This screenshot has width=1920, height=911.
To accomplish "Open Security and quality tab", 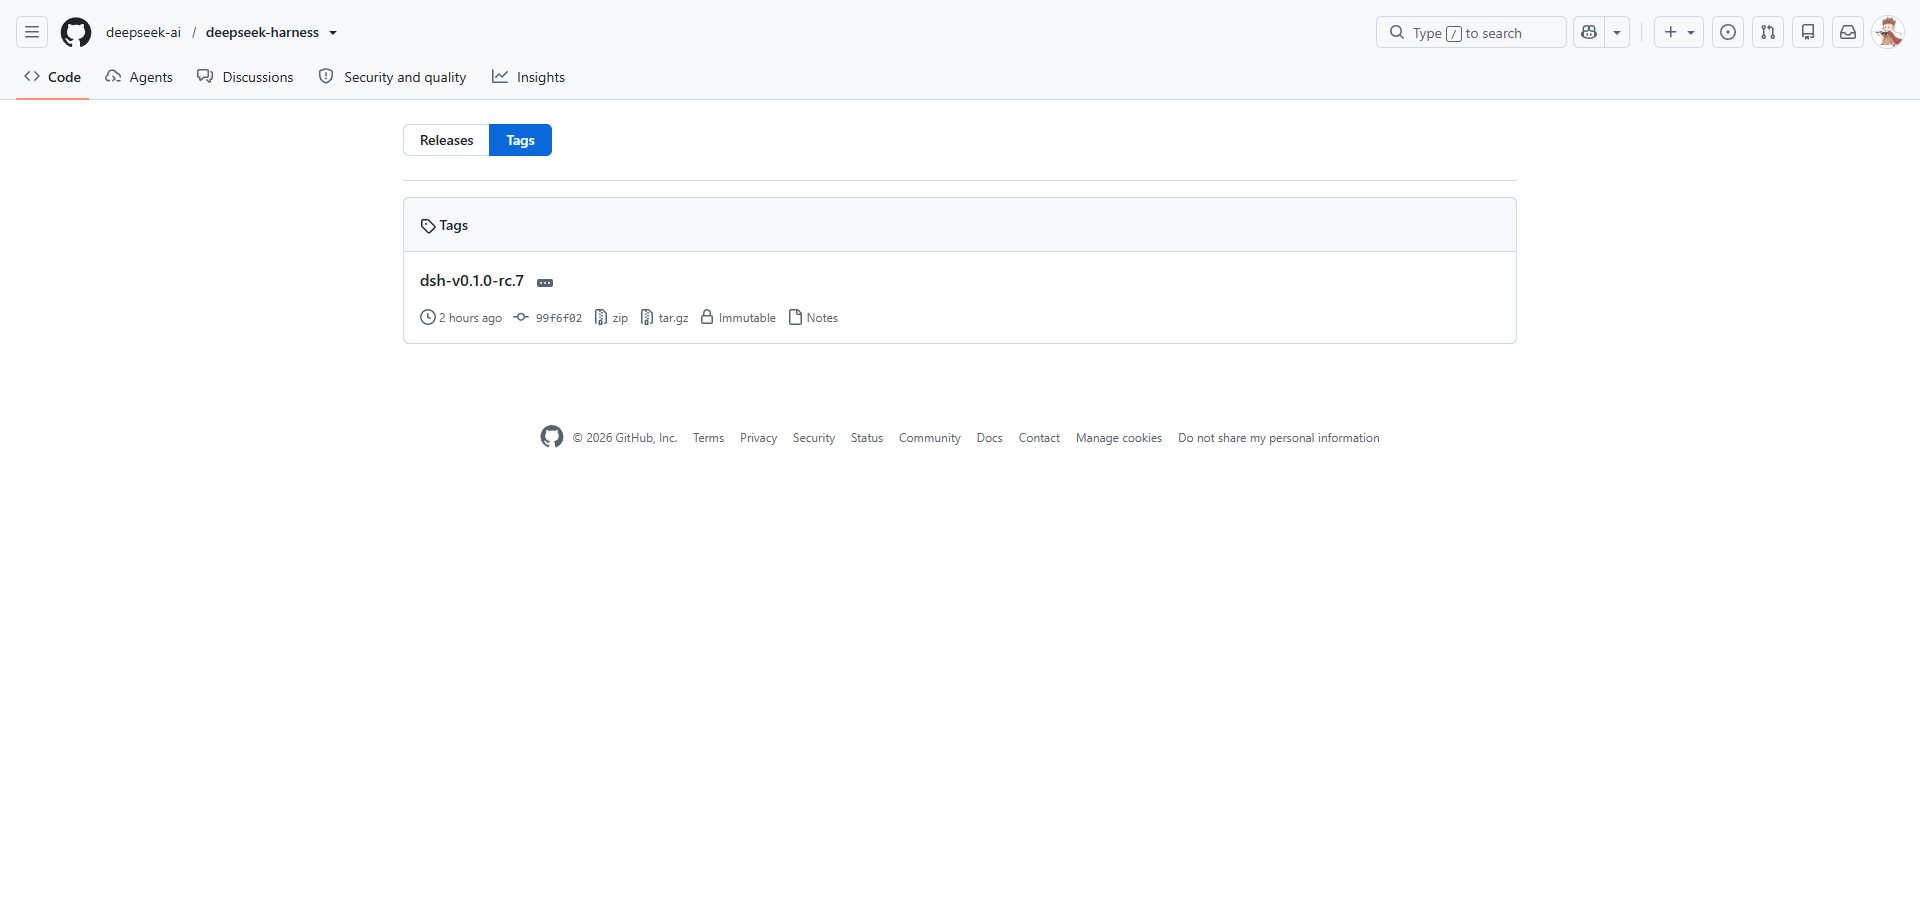I will (392, 77).
